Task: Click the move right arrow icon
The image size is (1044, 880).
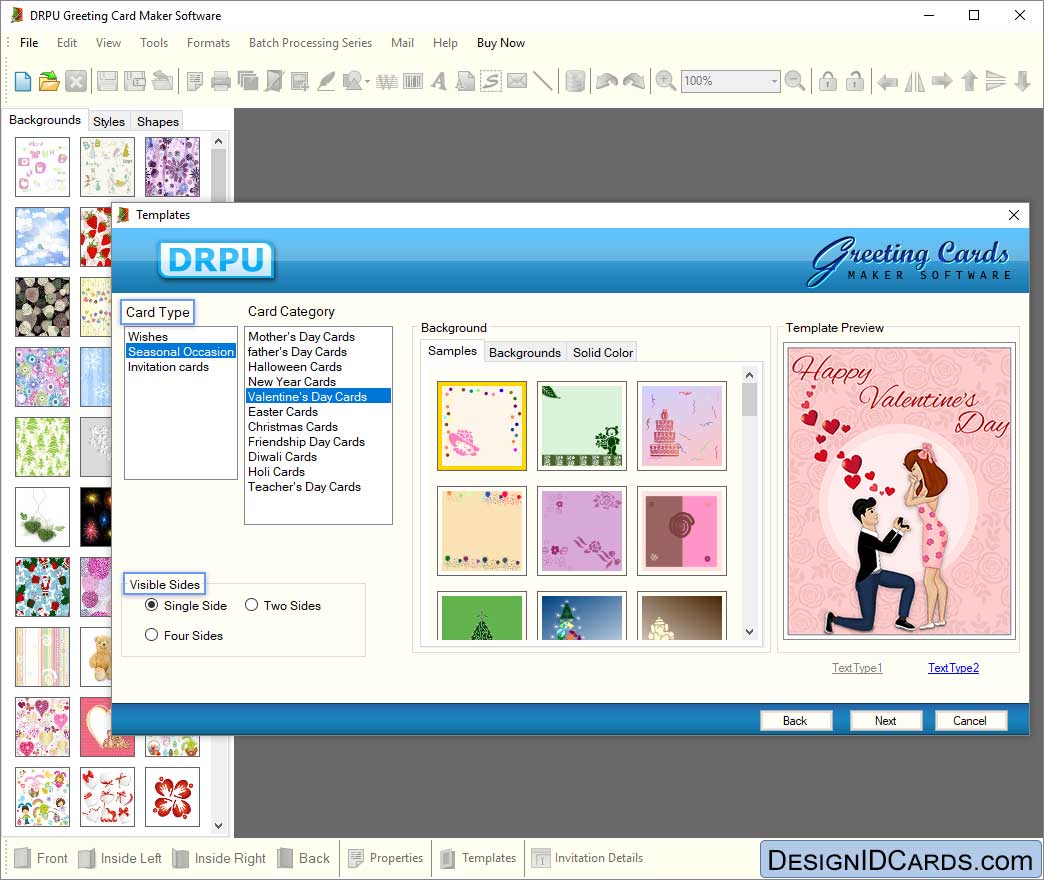Action: click(941, 81)
